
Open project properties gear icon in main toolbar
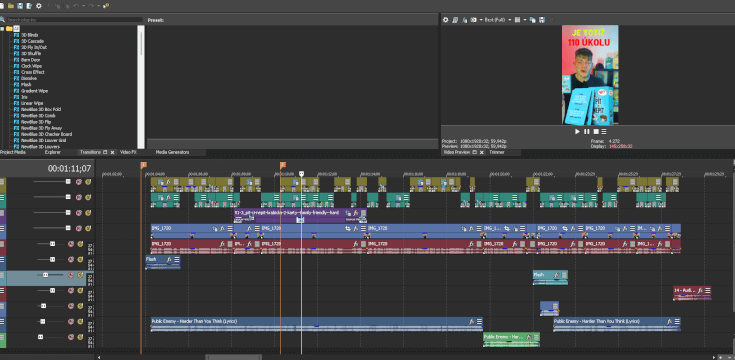[38, 6]
